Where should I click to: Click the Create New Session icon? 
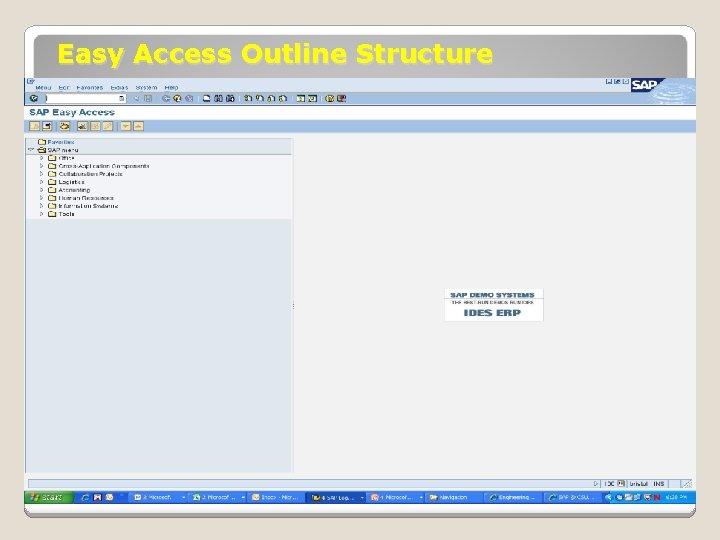coord(301,98)
